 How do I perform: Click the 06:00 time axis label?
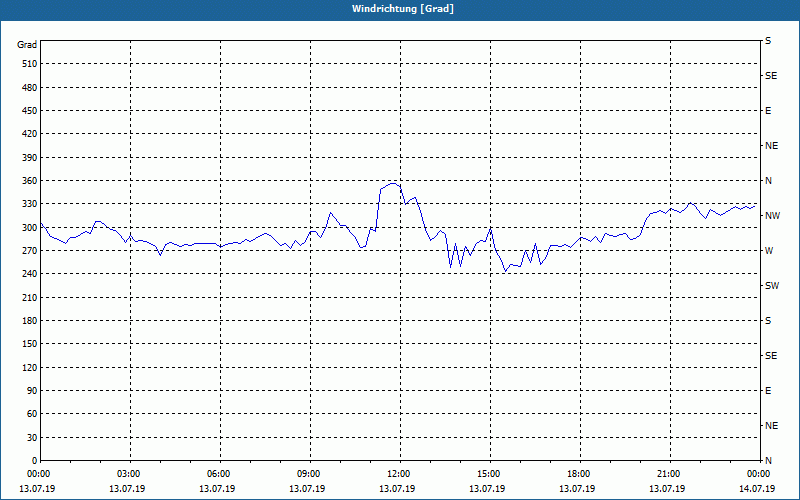(x=218, y=474)
